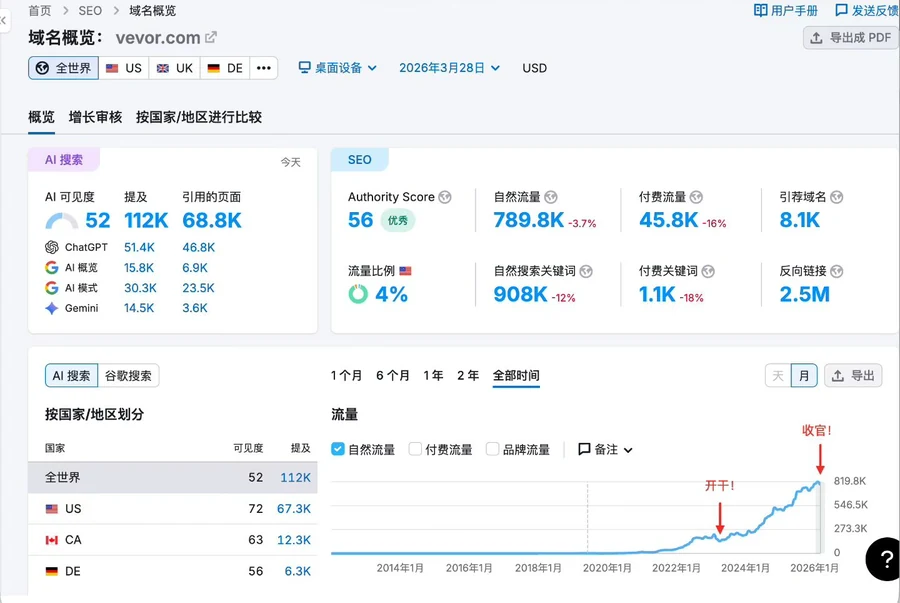
Task: Select AI 搜索 toggle button
Action: point(71,376)
